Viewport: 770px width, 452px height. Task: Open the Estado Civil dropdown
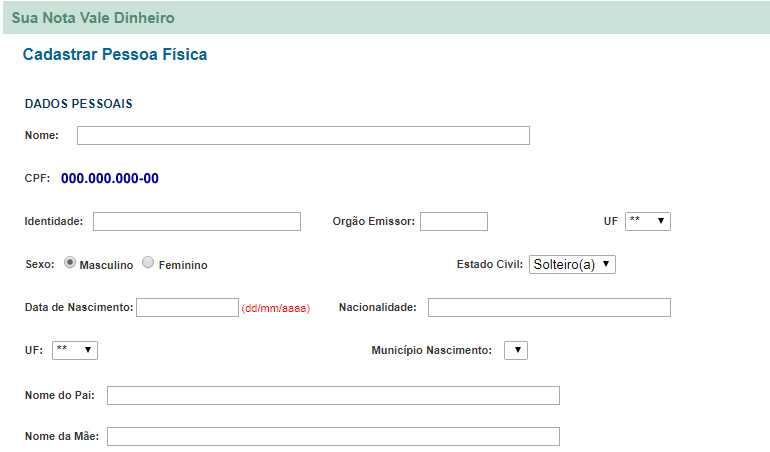coord(572,264)
